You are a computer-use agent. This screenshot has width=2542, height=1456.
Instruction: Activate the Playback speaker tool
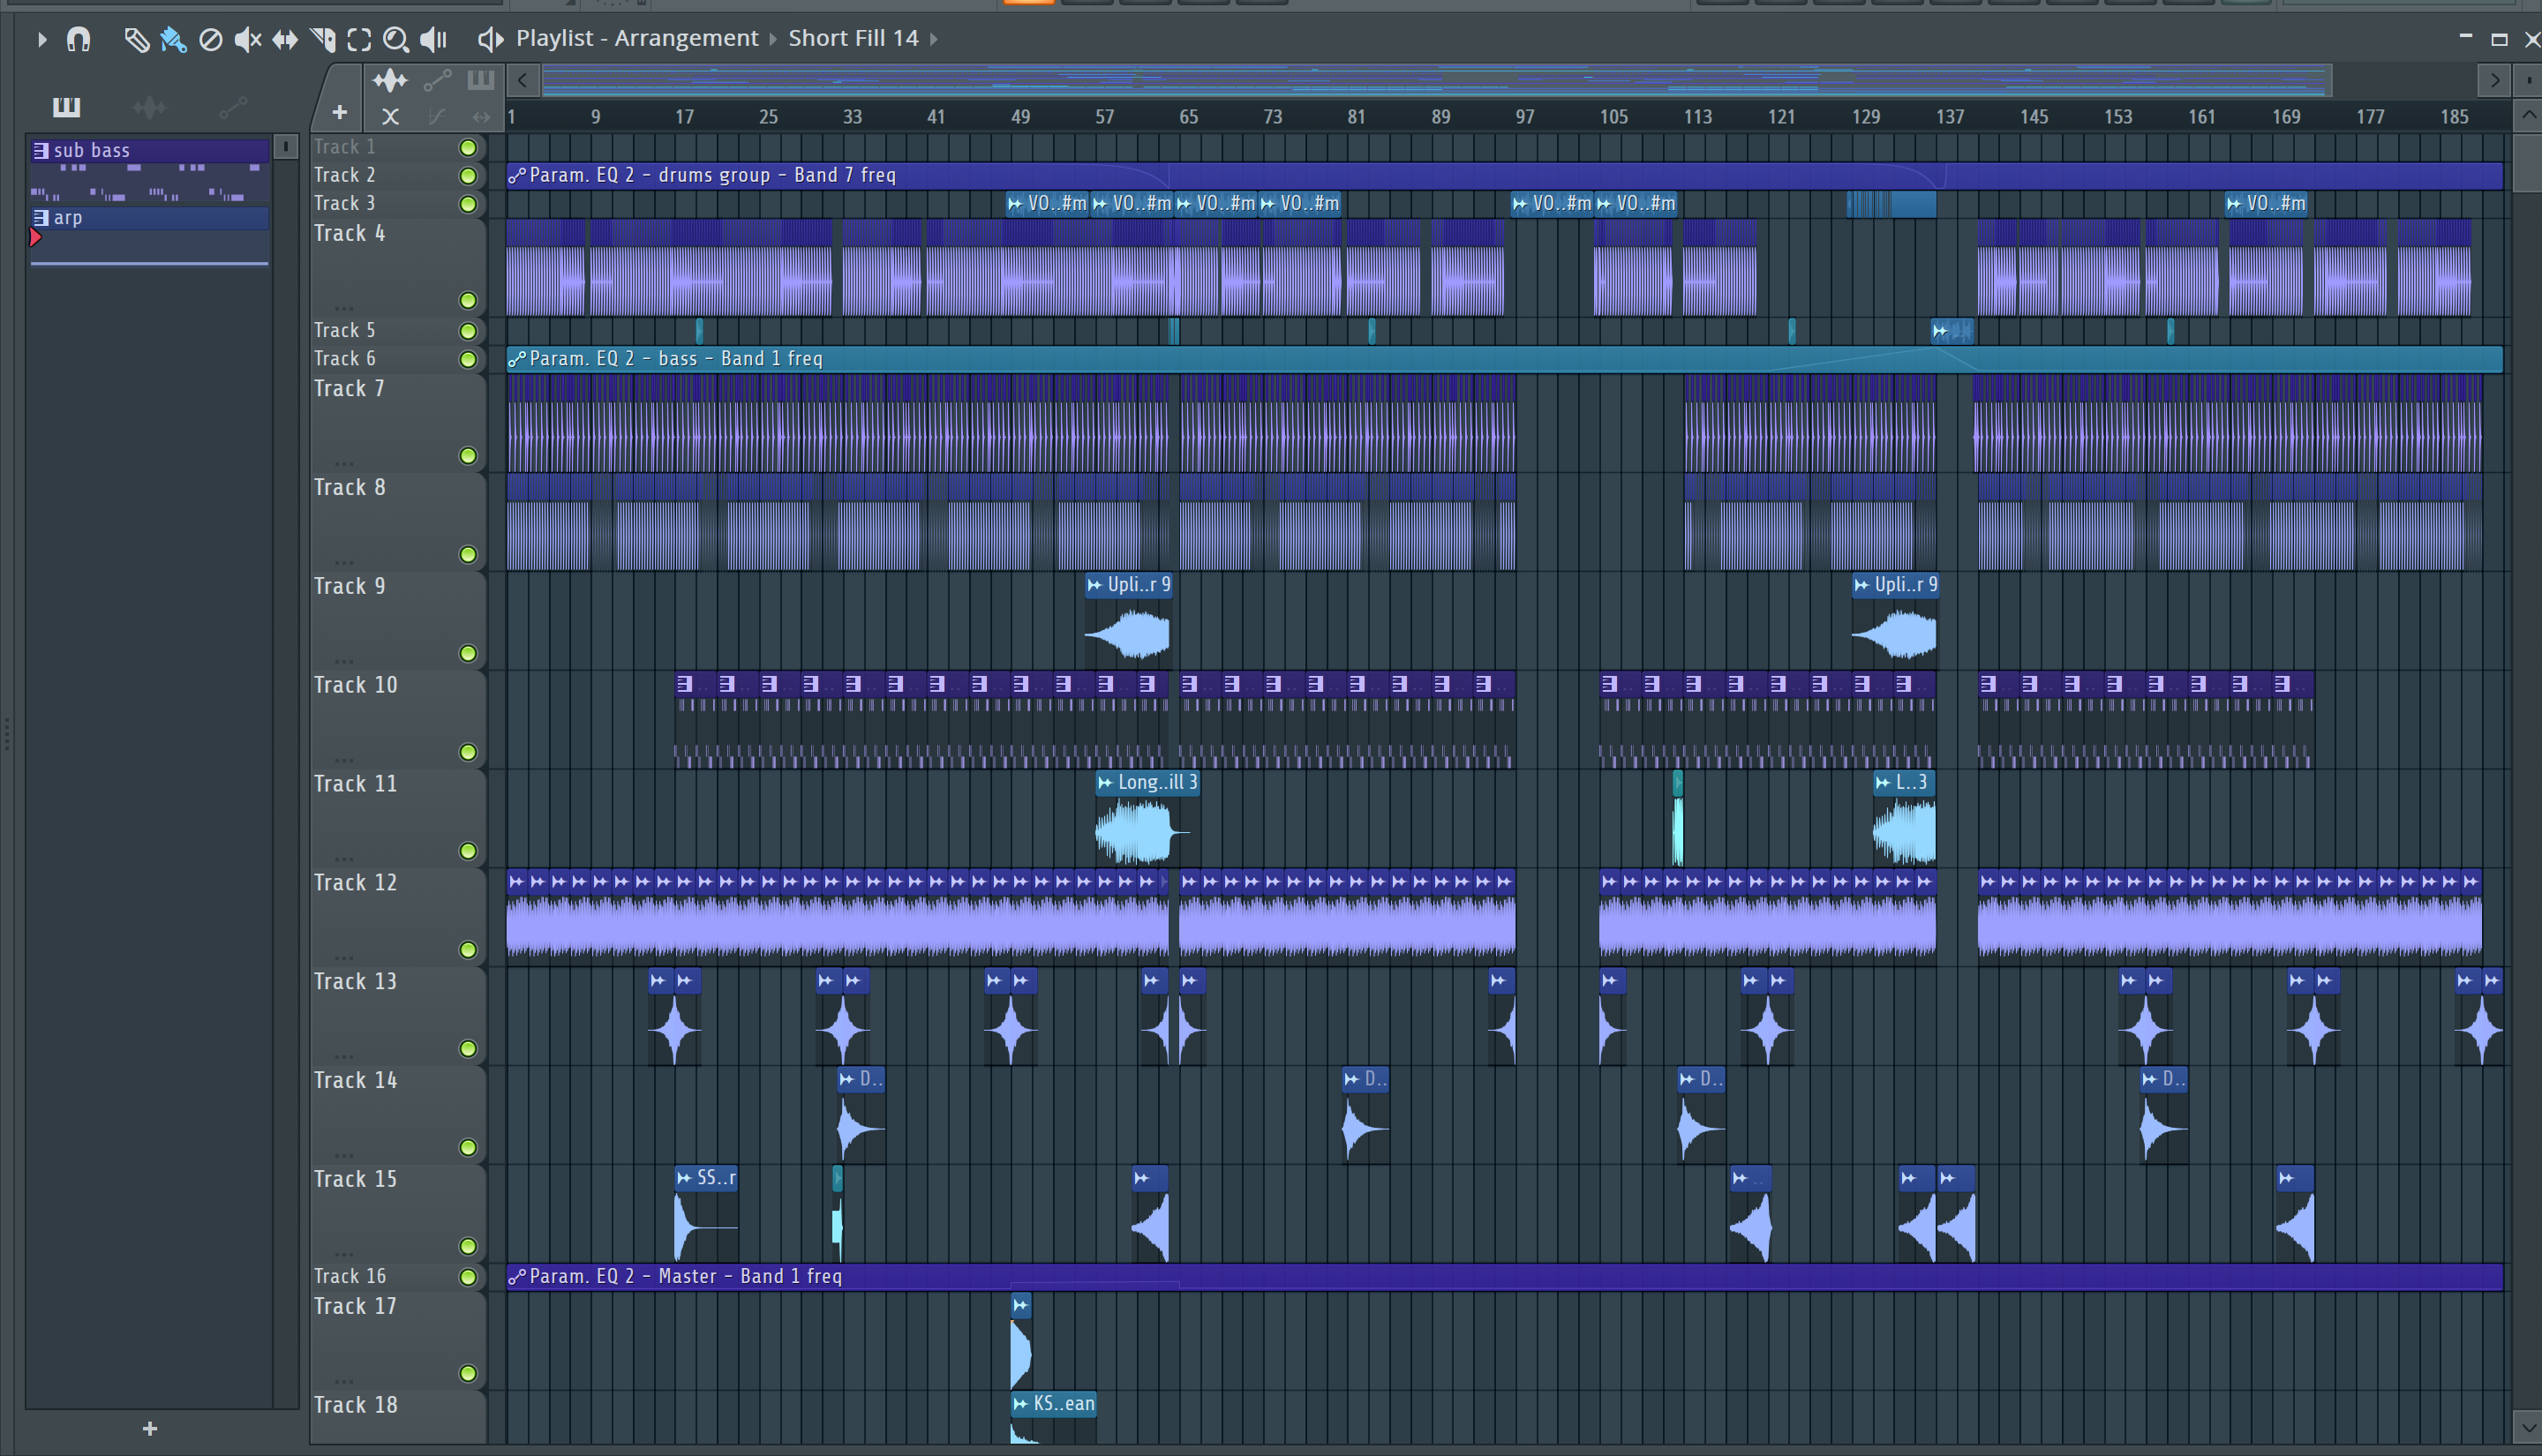tap(433, 39)
